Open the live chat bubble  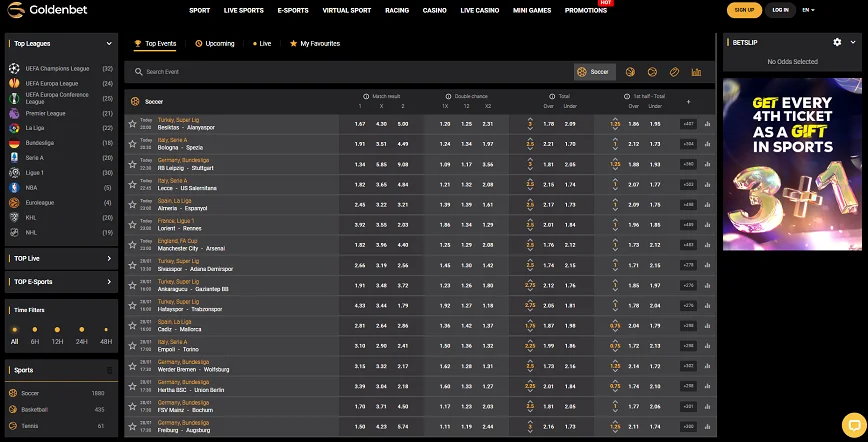click(854, 425)
